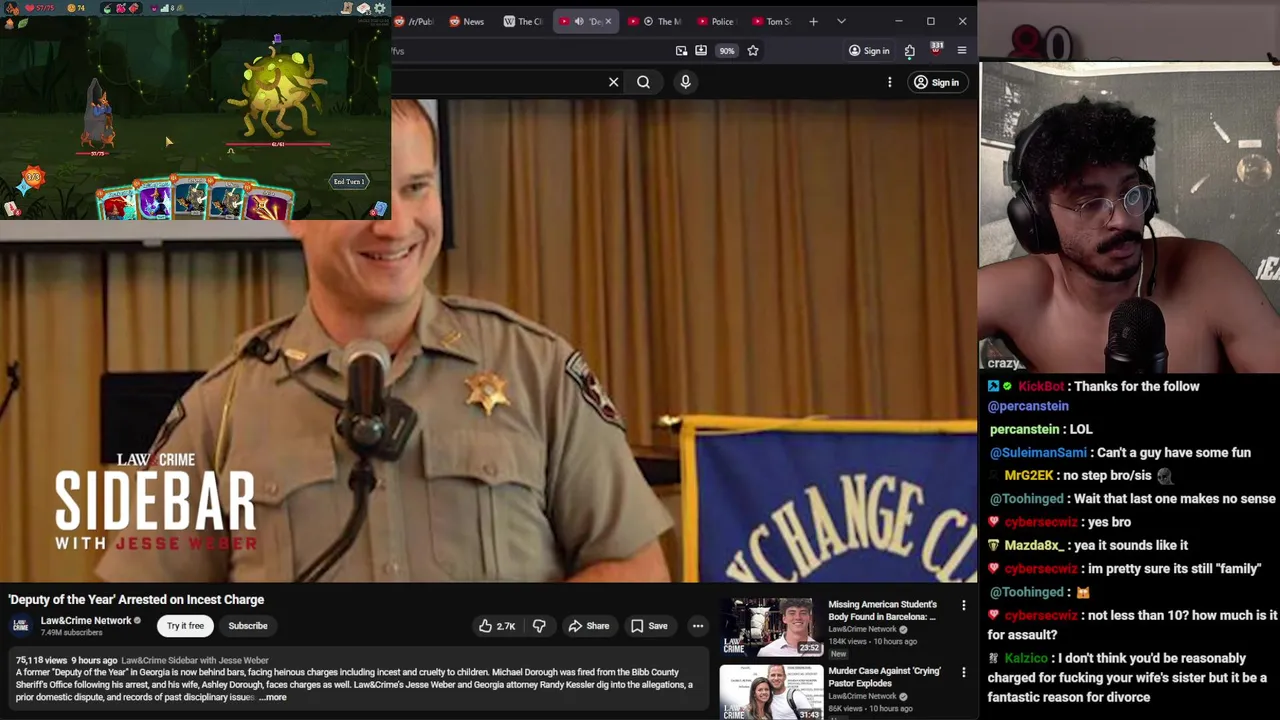
Task: Save the video to a playlist
Action: pos(649,626)
